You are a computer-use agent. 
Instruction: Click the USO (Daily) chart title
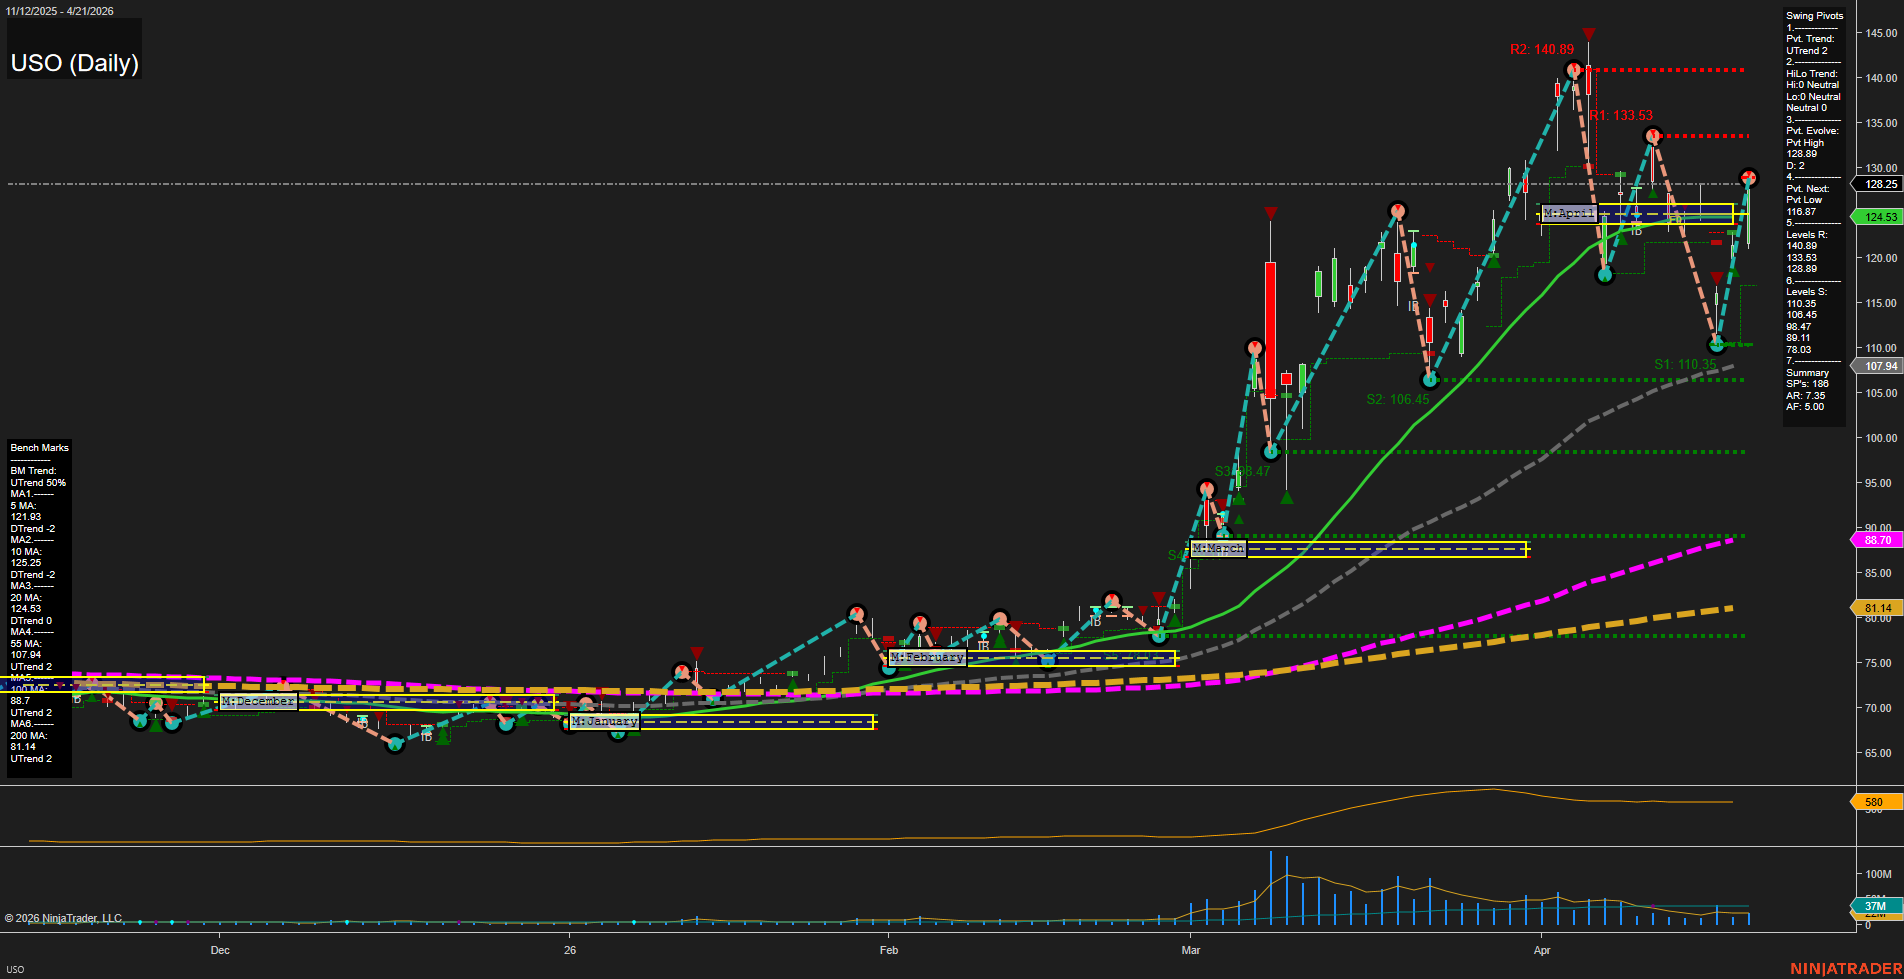click(x=74, y=63)
